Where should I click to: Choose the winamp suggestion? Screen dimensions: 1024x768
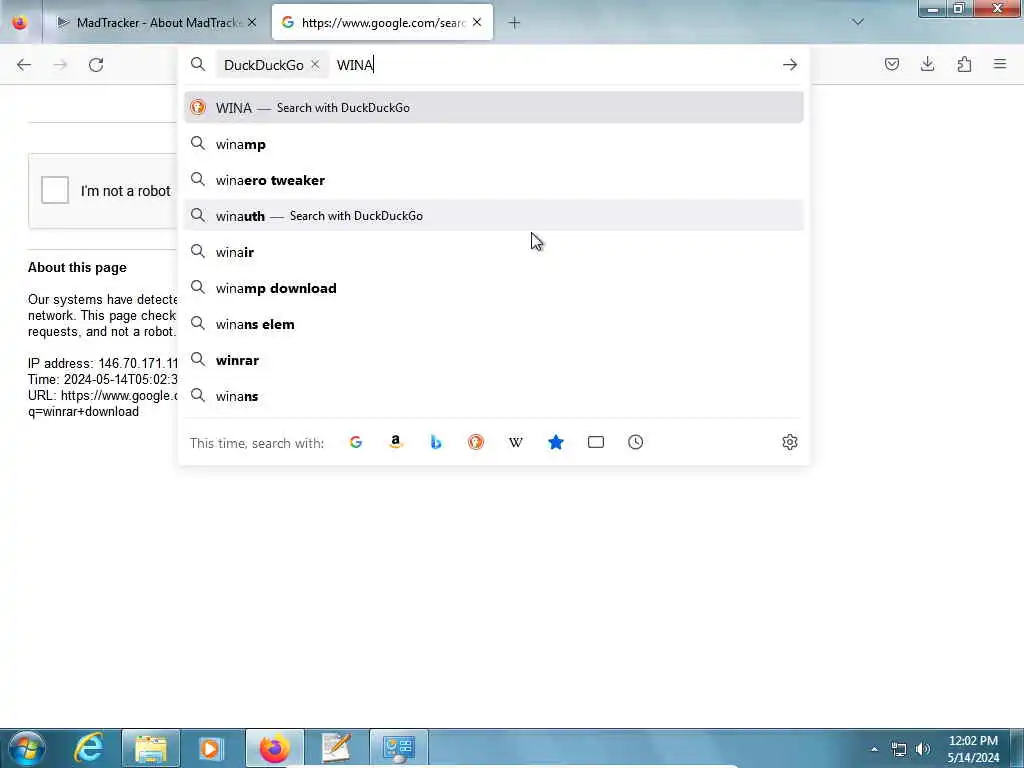[x=493, y=144]
